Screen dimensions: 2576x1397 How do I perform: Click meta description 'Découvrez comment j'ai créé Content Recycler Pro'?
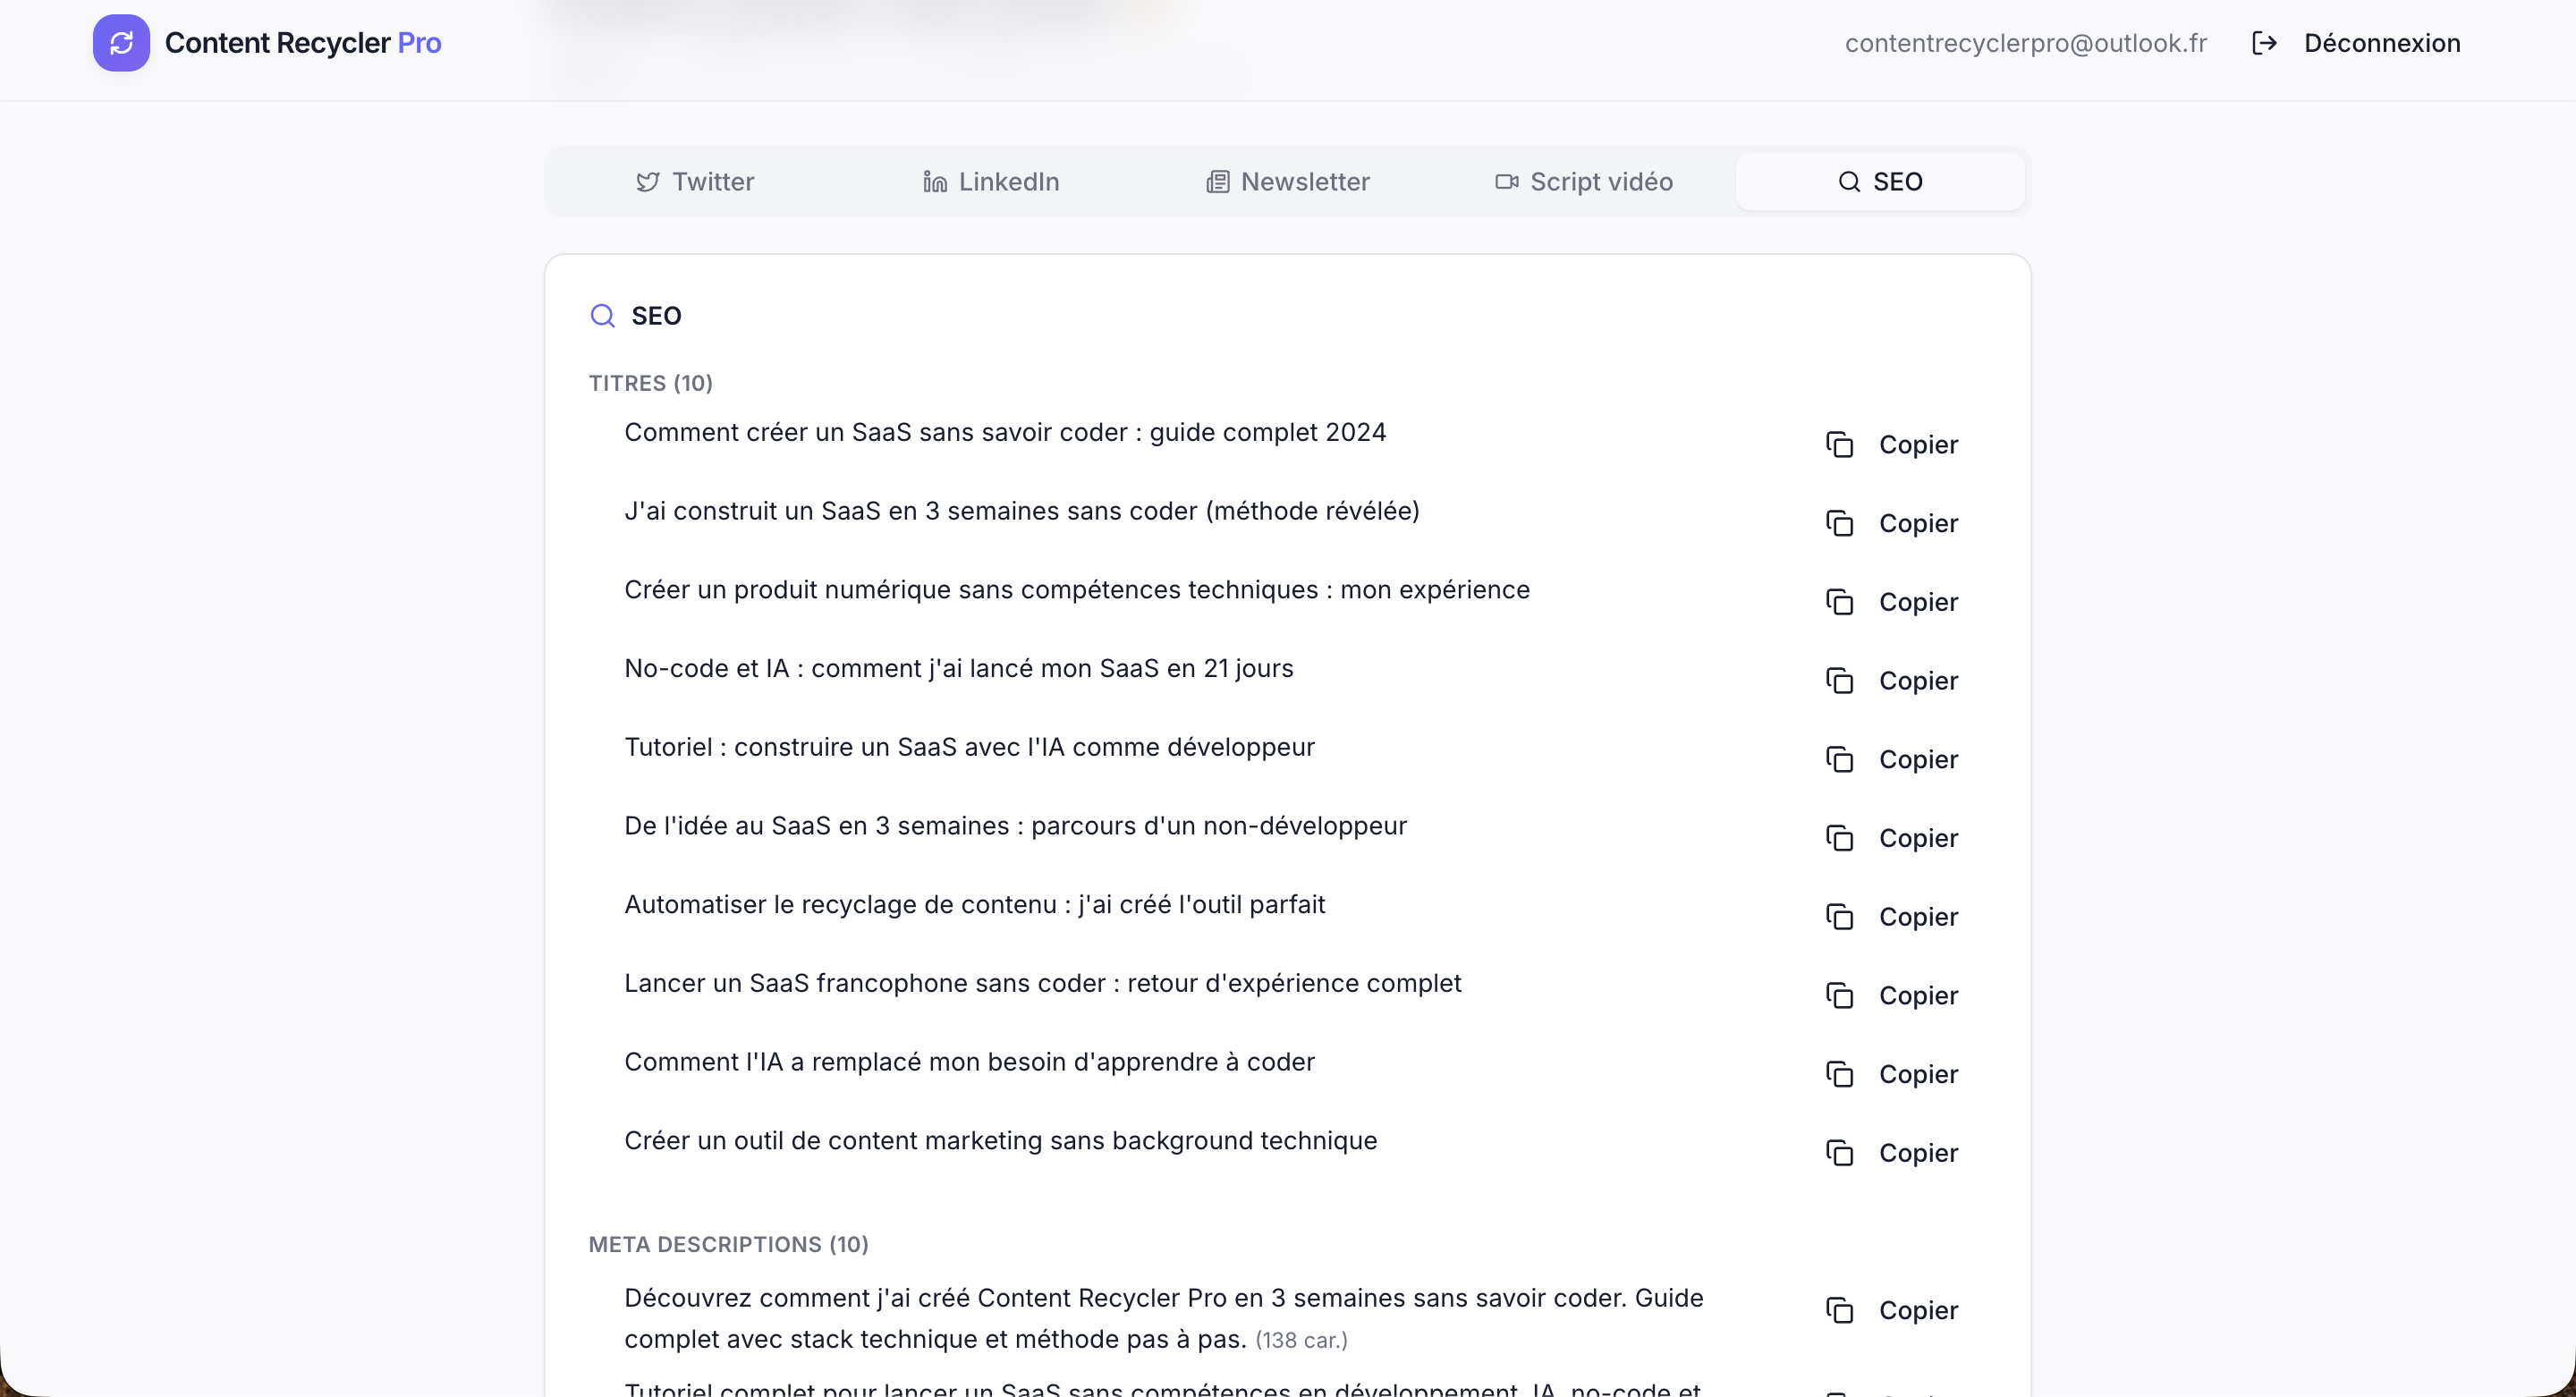(1164, 1319)
